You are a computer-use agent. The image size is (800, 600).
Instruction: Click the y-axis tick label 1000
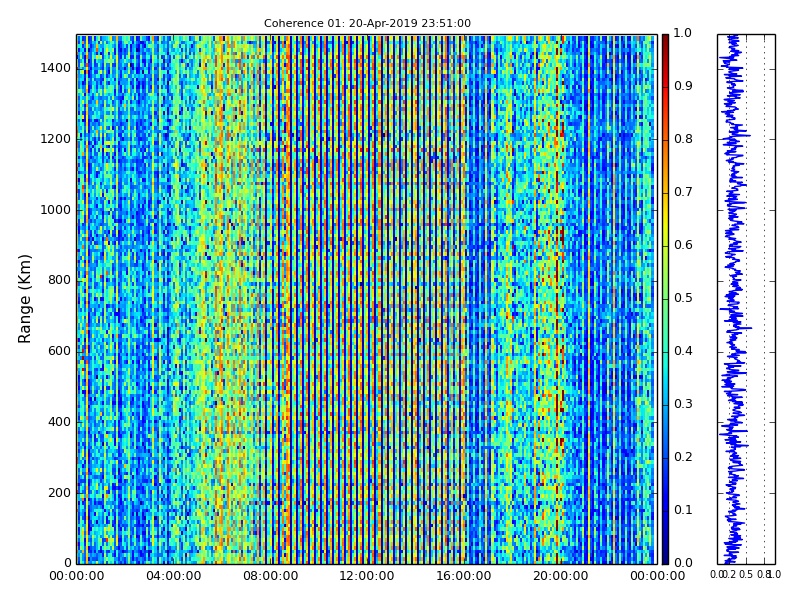click(55, 210)
